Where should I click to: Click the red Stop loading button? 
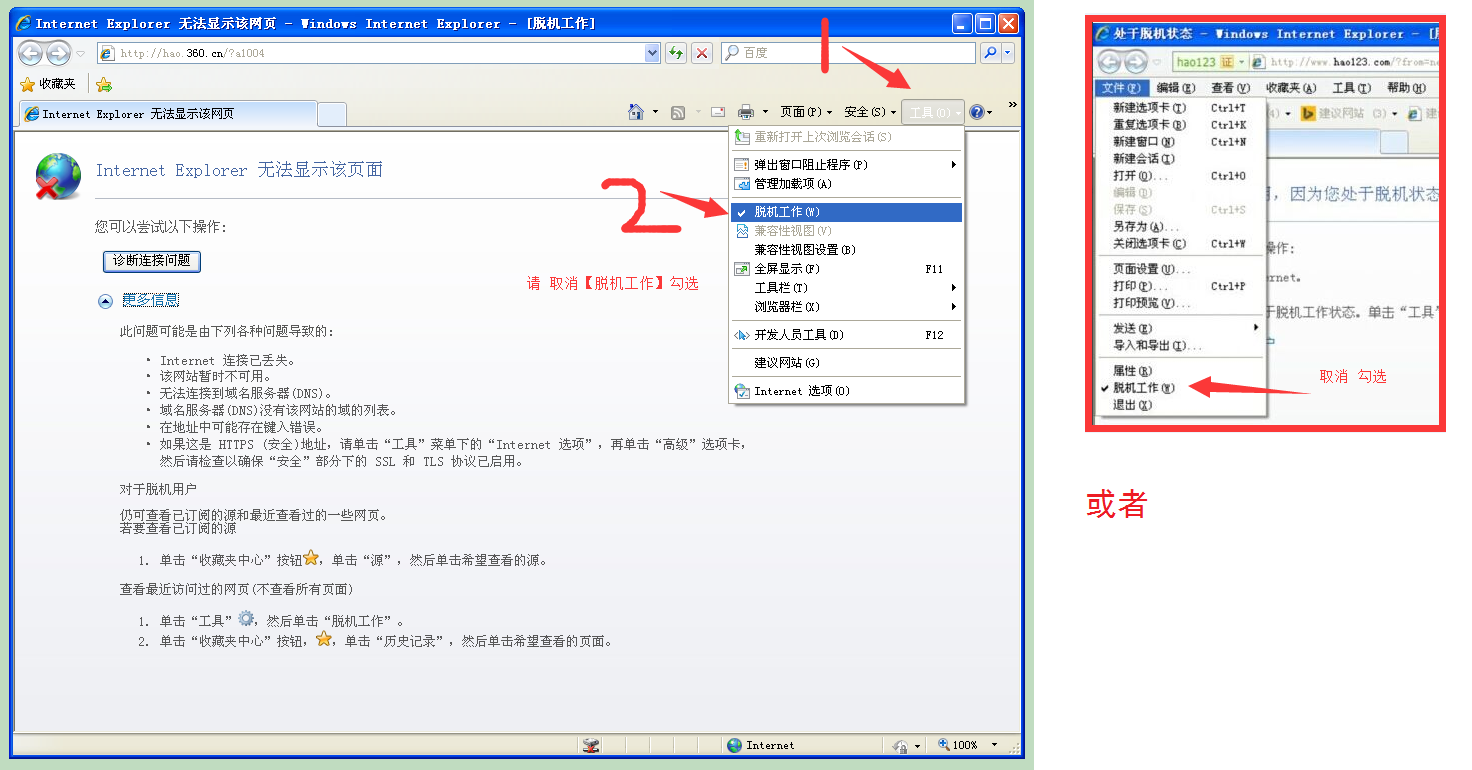click(x=702, y=53)
